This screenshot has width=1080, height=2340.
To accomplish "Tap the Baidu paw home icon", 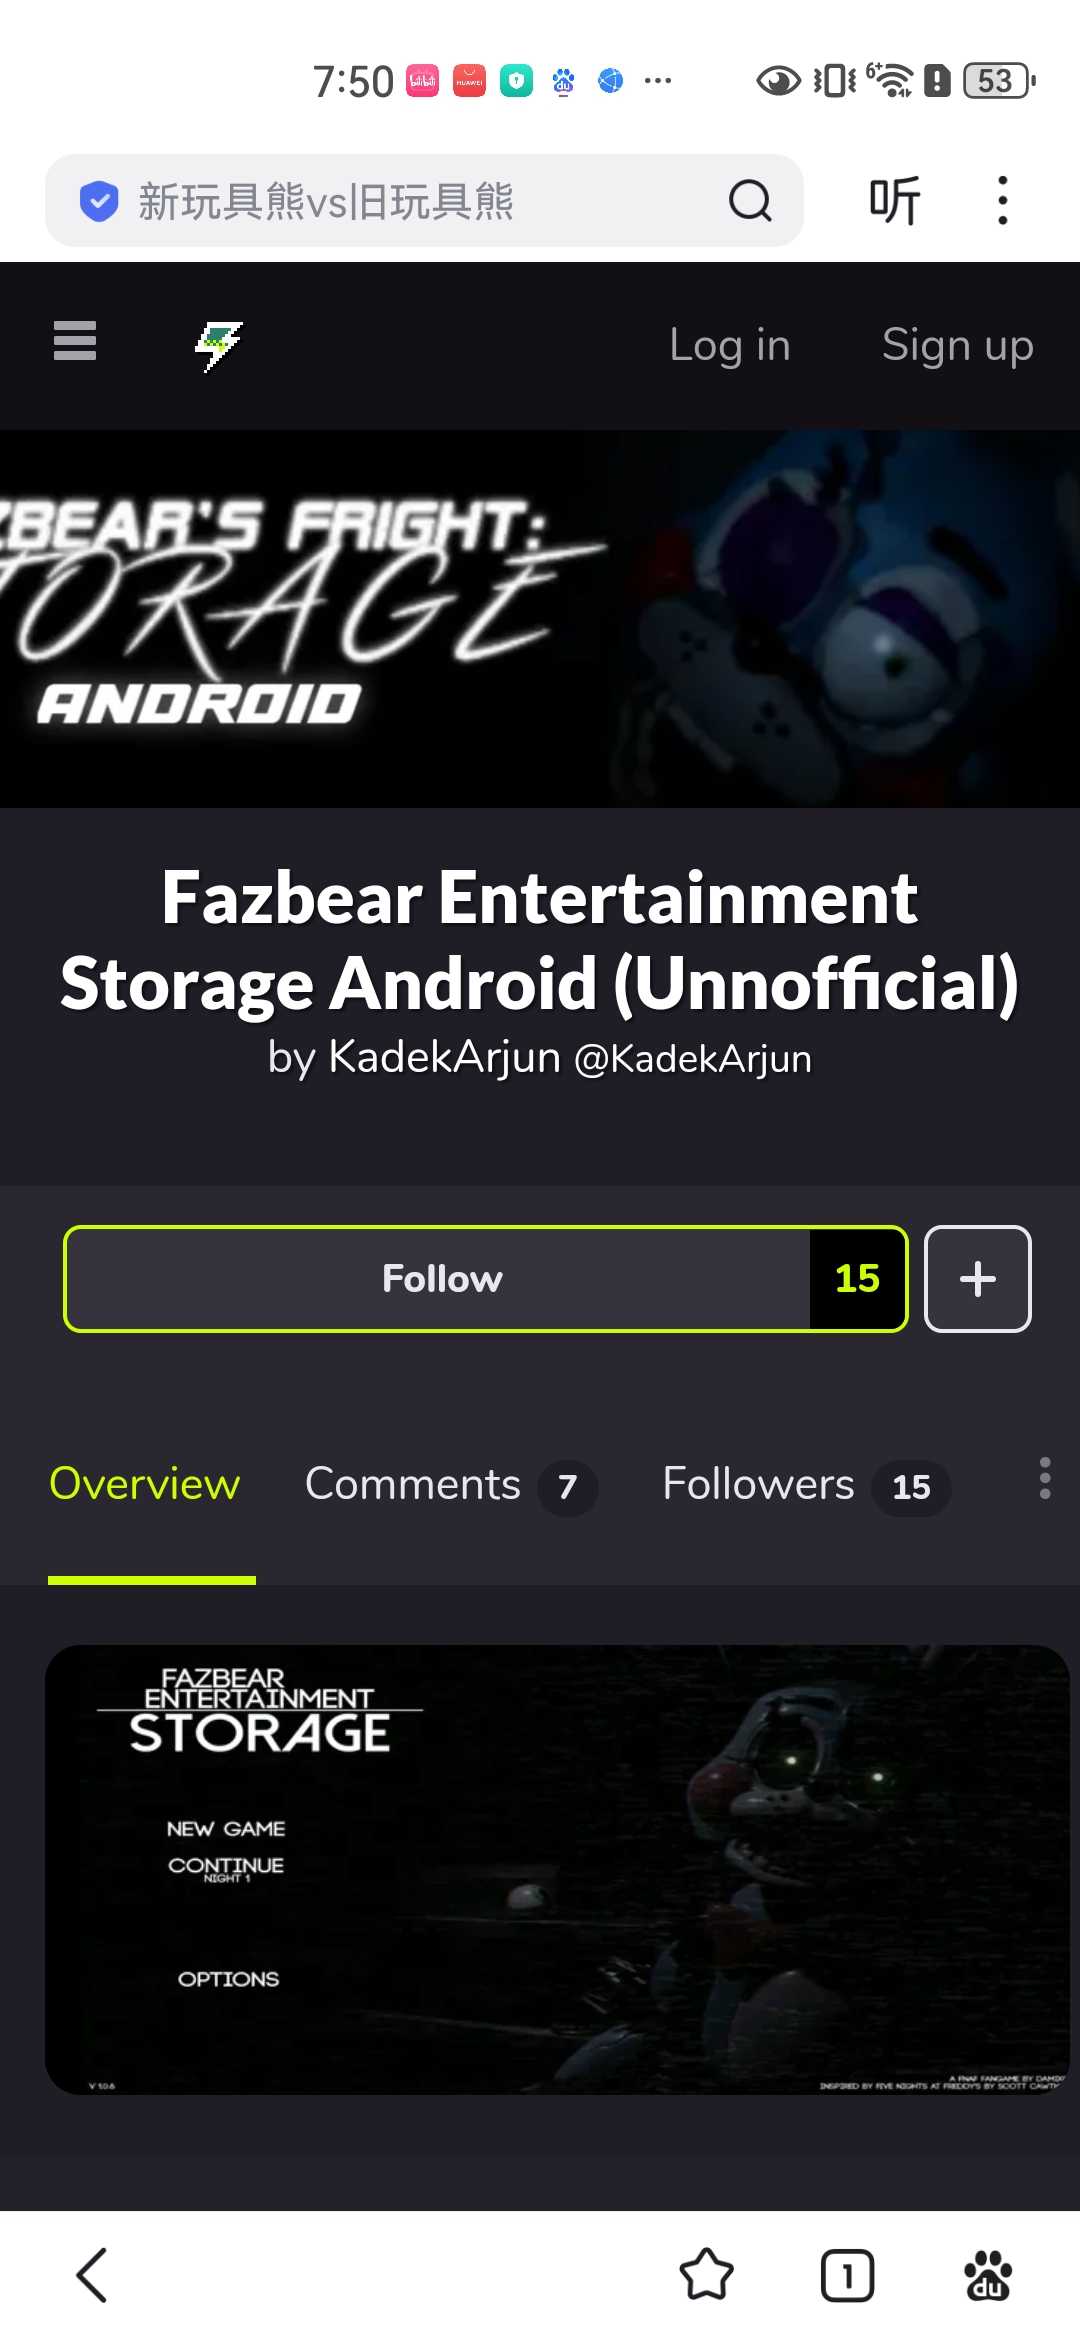I will coord(988,2276).
